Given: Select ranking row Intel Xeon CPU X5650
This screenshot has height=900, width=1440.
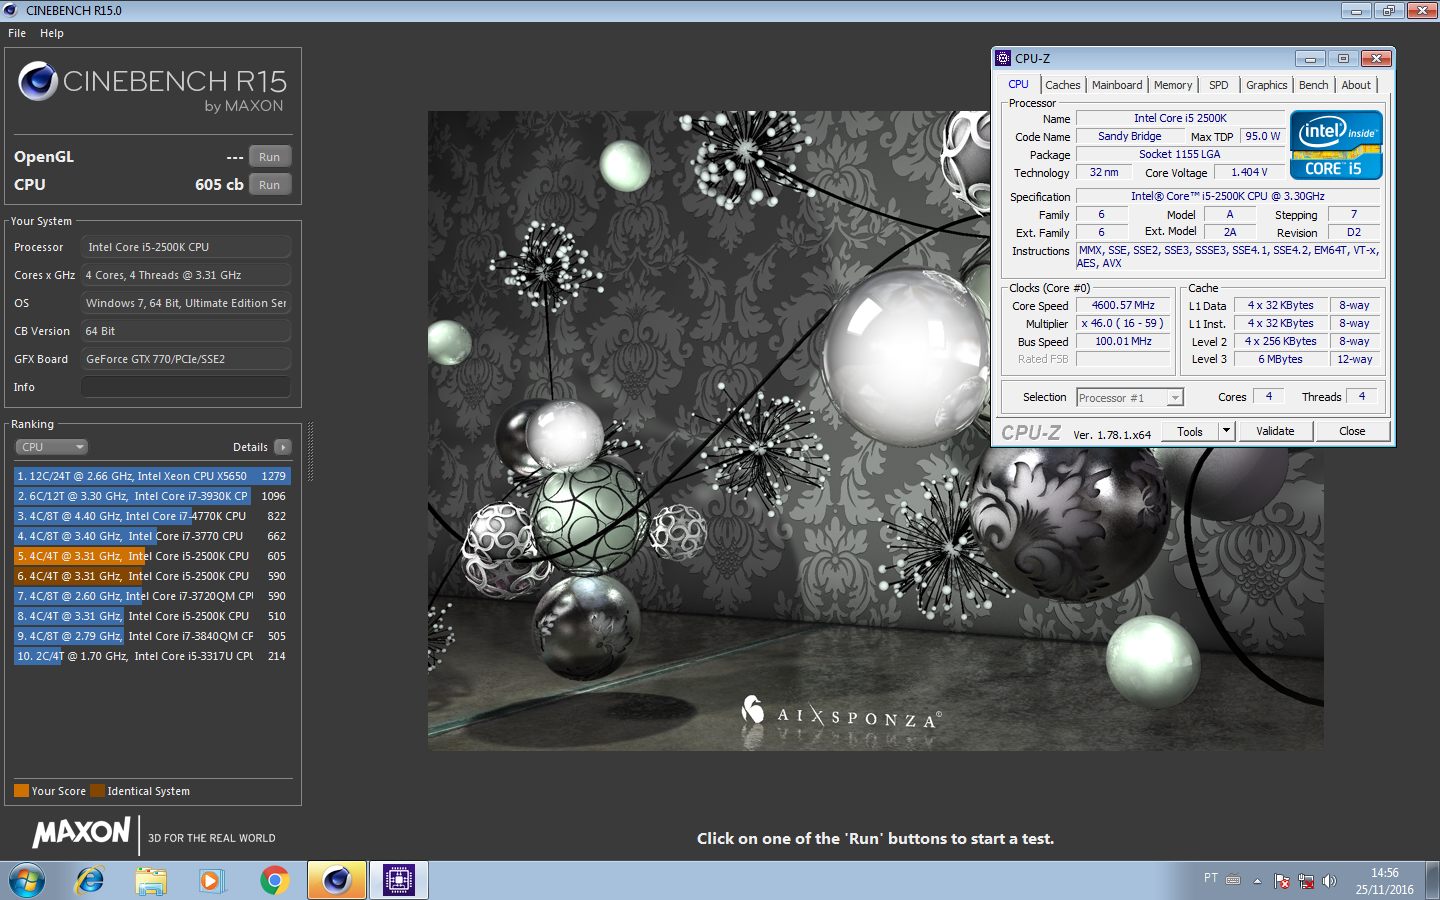Looking at the screenshot, I should [x=152, y=476].
